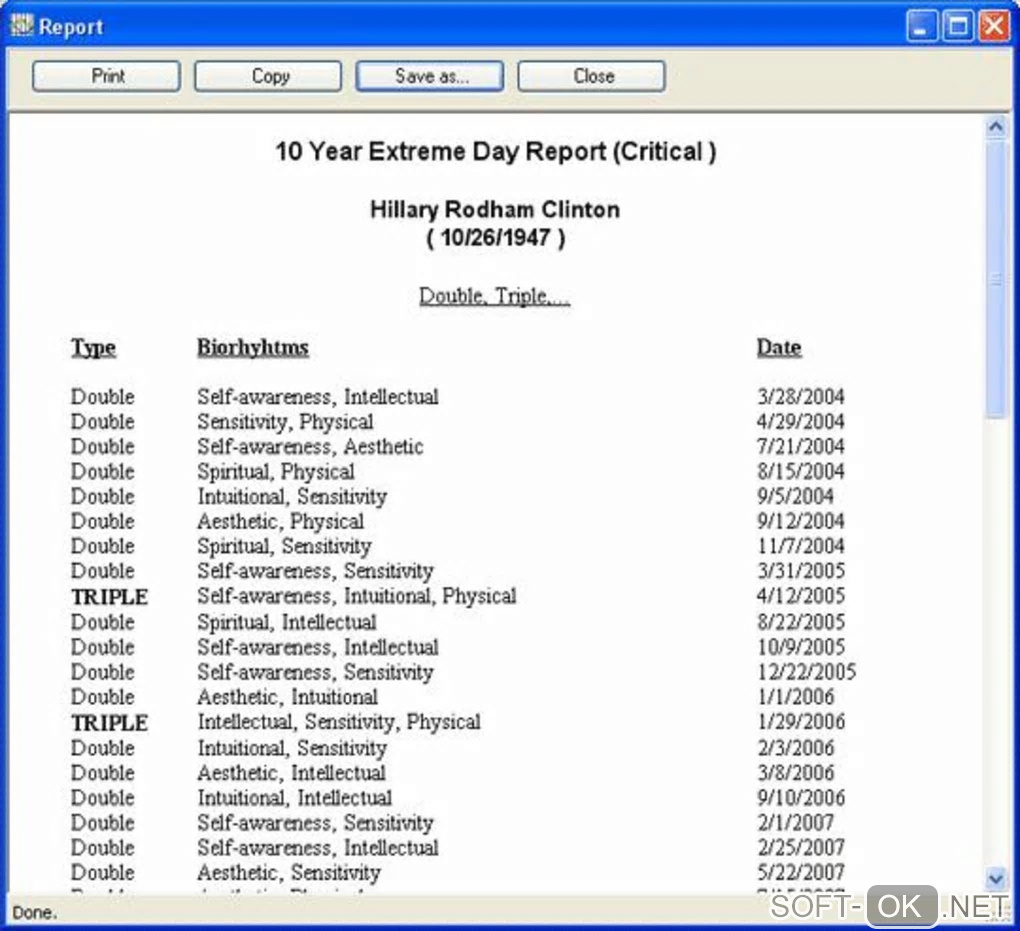Viewport: 1020px width, 931px height.
Task: Click the Biorhyhtms column header
Action: pyautogui.click(x=253, y=347)
